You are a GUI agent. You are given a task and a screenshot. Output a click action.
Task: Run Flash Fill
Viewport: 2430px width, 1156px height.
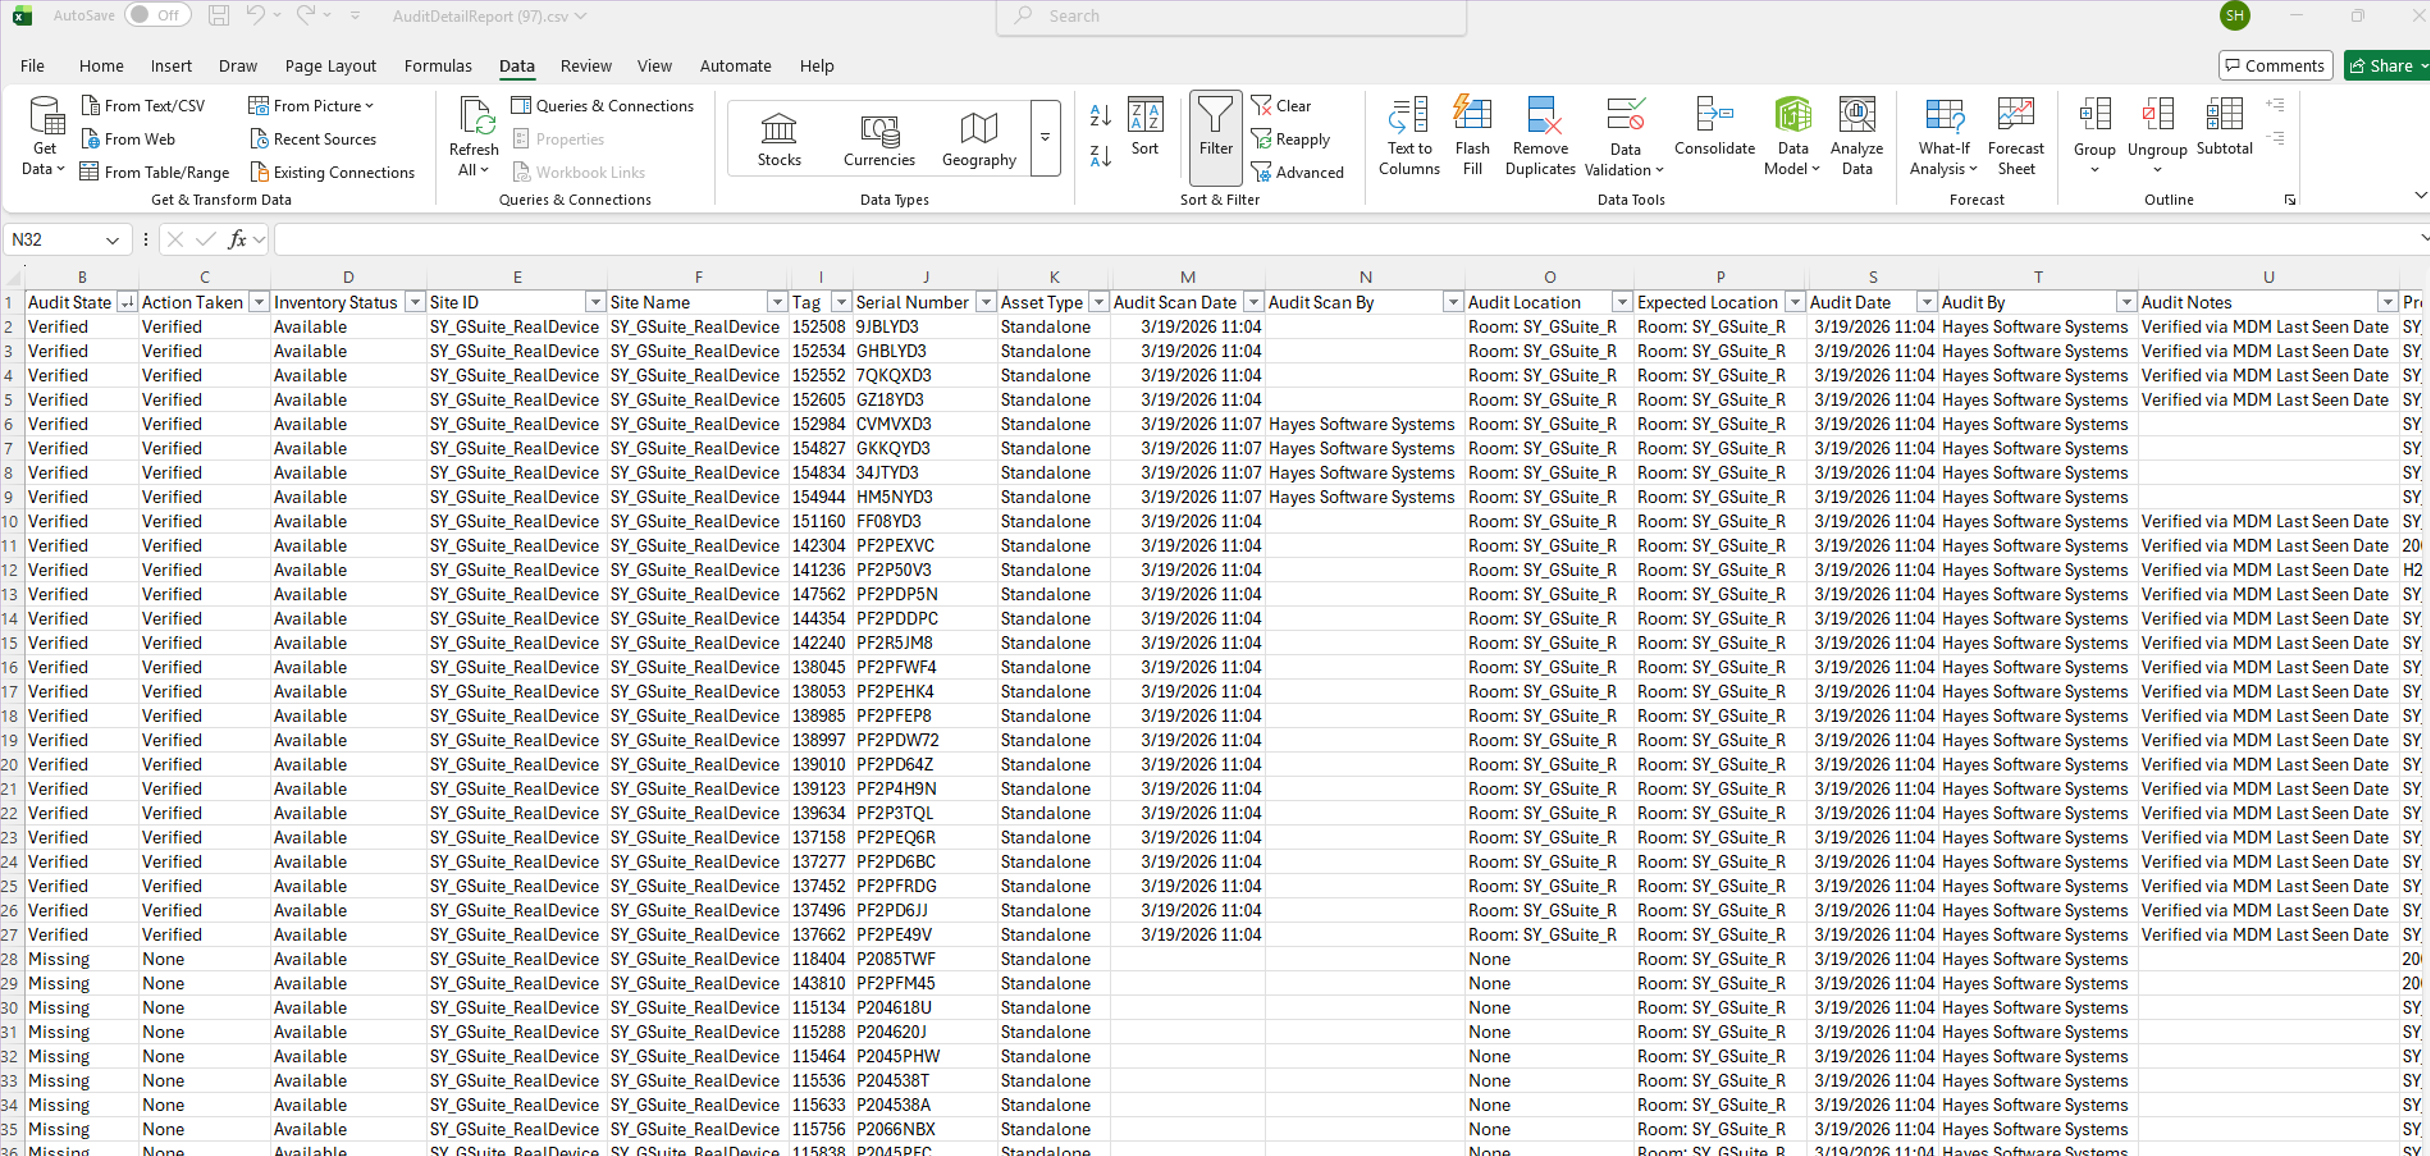pyautogui.click(x=1472, y=138)
